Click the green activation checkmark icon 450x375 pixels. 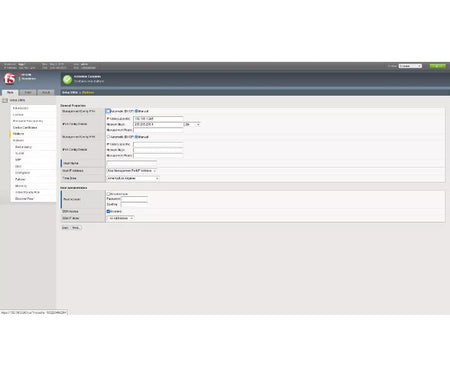(x=67, y=79)
